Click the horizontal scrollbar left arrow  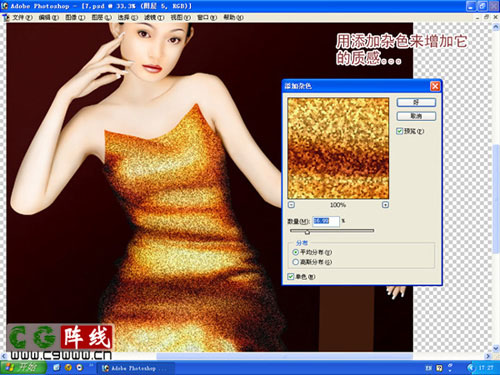[4, 356]
